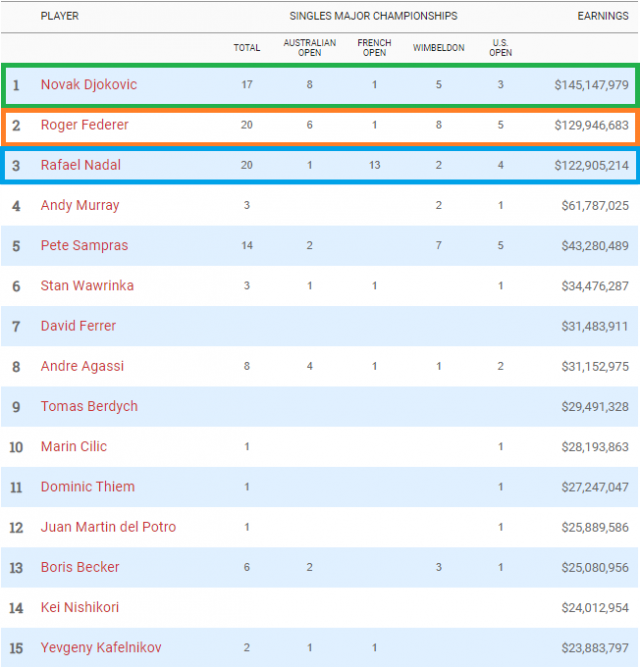Select Boris Becker player link
Viewport: 640px width, 667px height.
point(80,567)
